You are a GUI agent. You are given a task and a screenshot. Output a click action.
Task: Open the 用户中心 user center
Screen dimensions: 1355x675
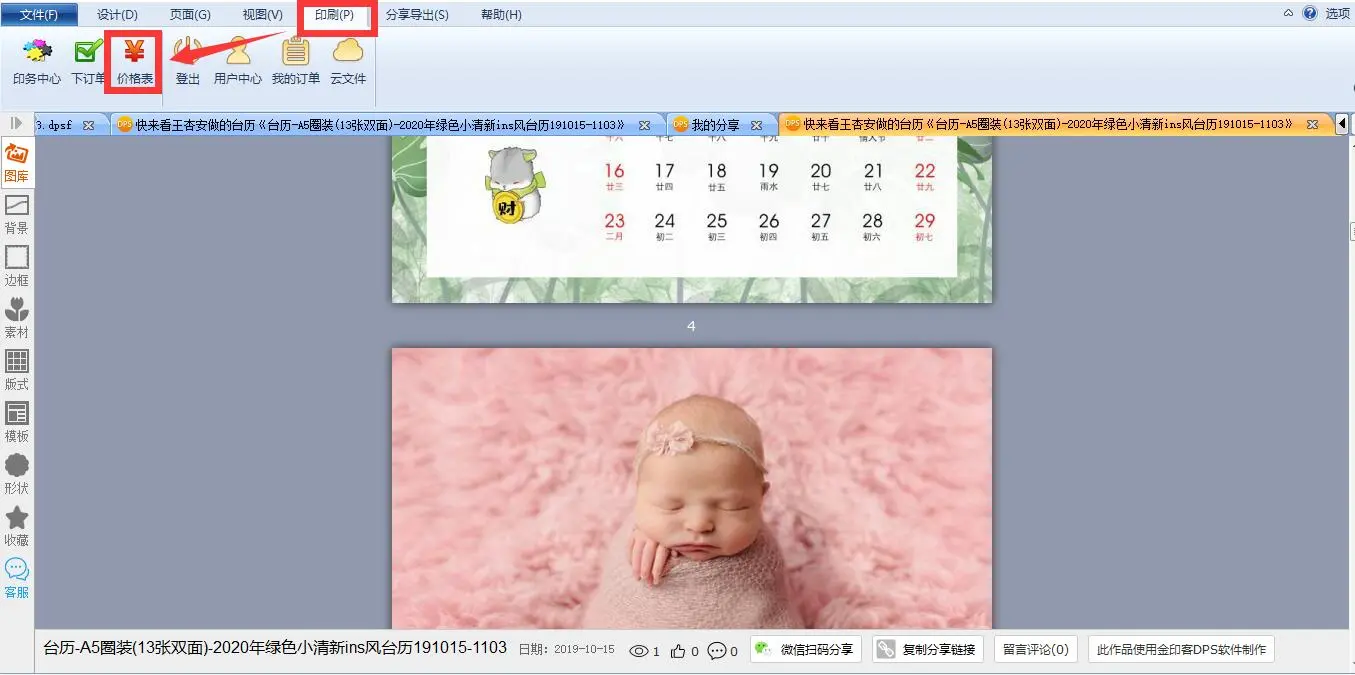[x=238, y=62]
